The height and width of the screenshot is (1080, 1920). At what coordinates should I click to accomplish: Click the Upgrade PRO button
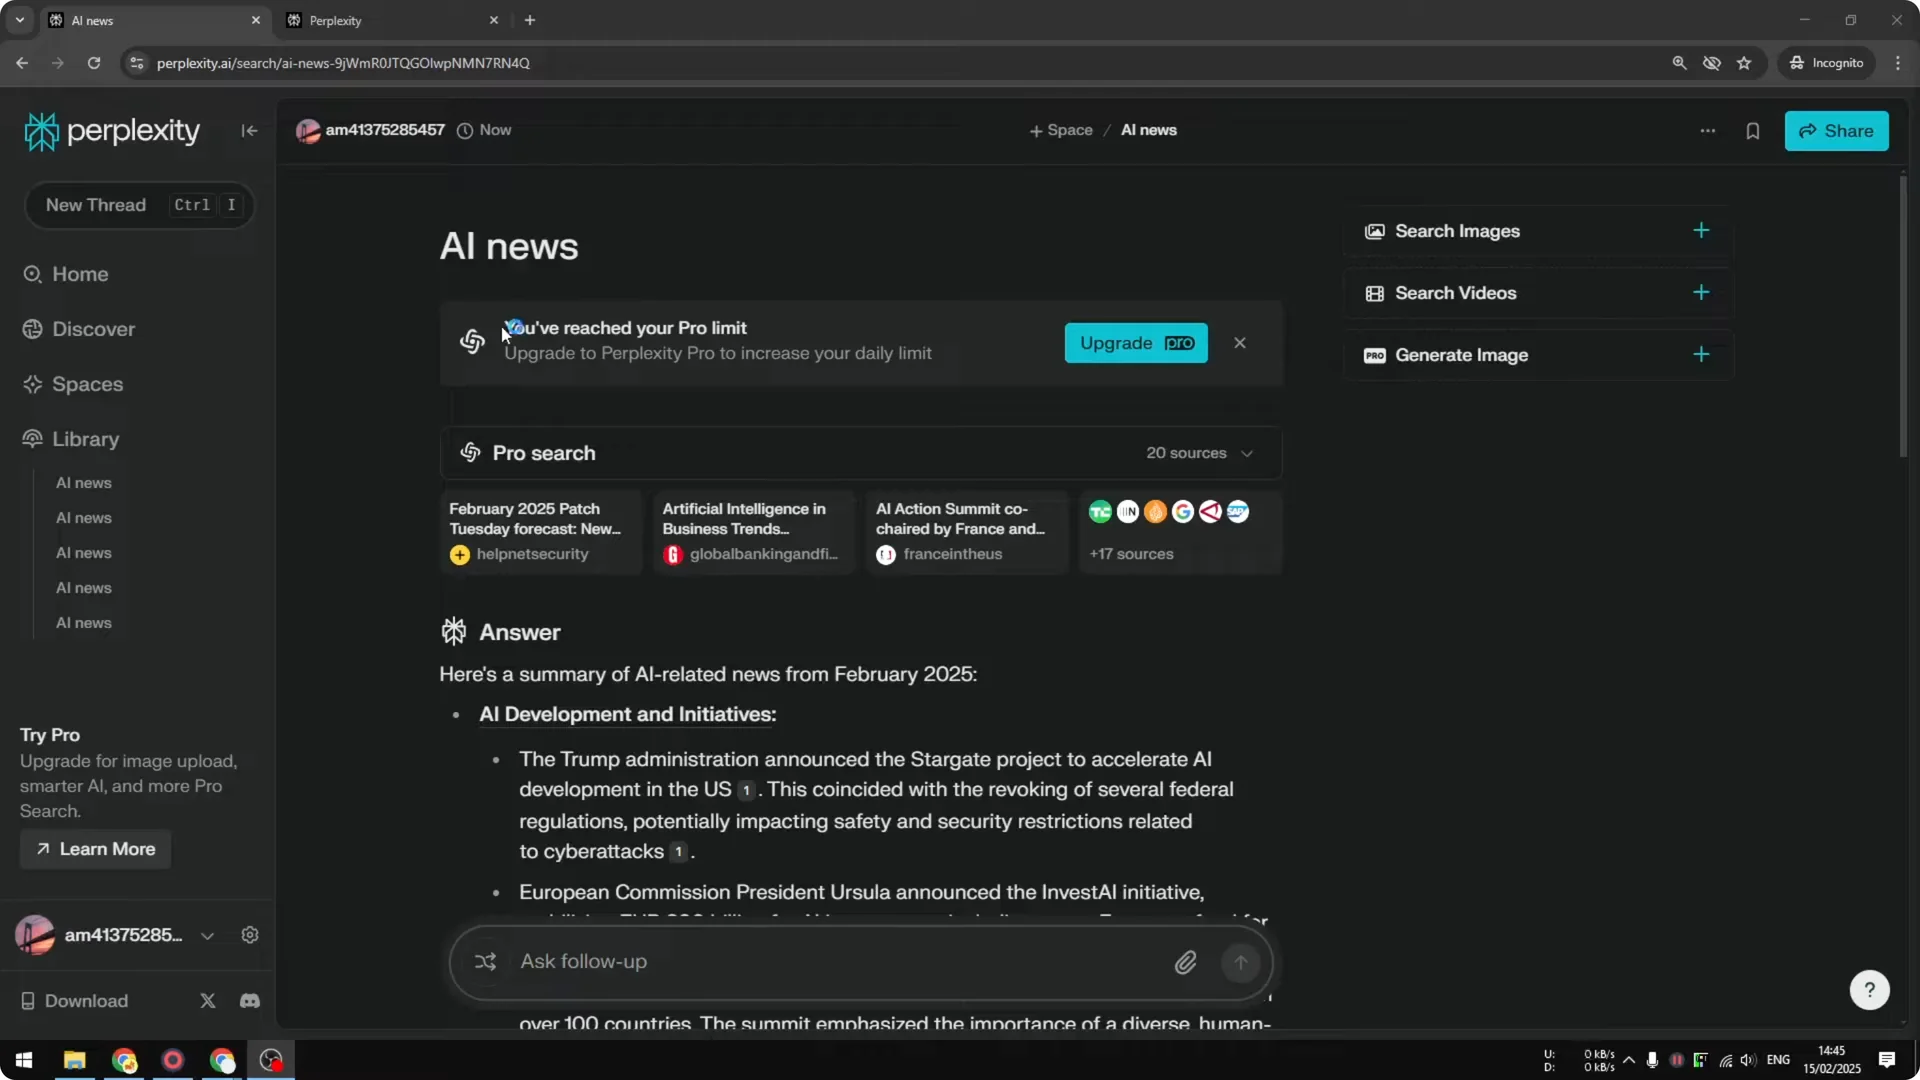(1136, 343)
